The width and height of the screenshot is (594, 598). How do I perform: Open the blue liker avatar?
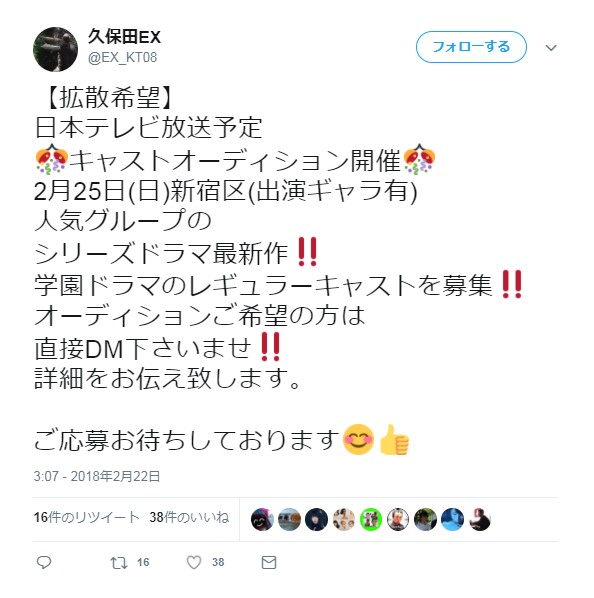[453, 519]
